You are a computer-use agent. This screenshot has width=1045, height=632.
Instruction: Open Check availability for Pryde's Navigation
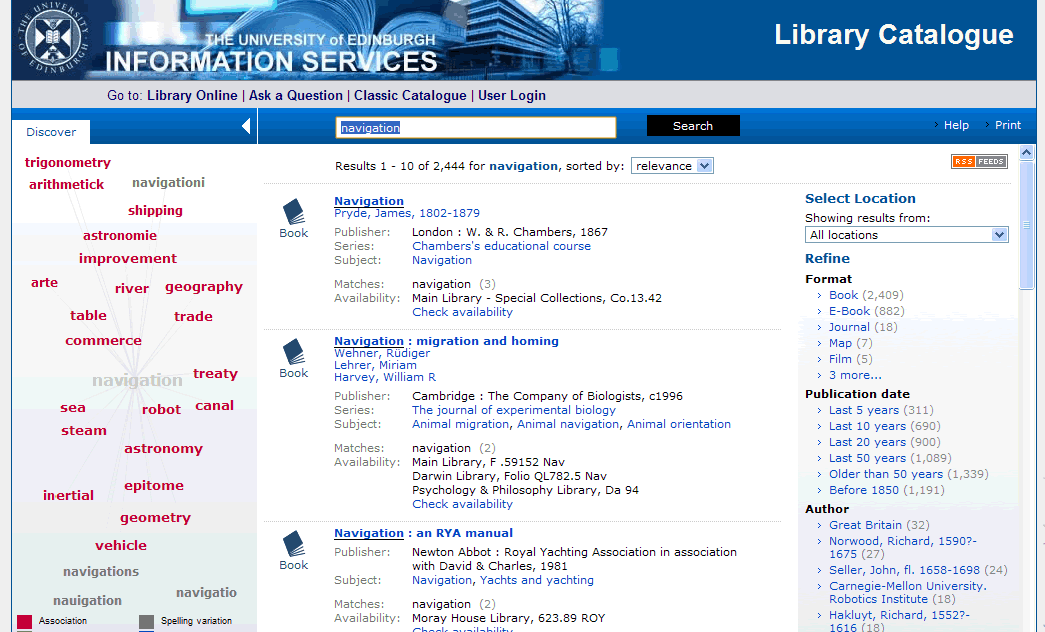(x=462, y=312)
